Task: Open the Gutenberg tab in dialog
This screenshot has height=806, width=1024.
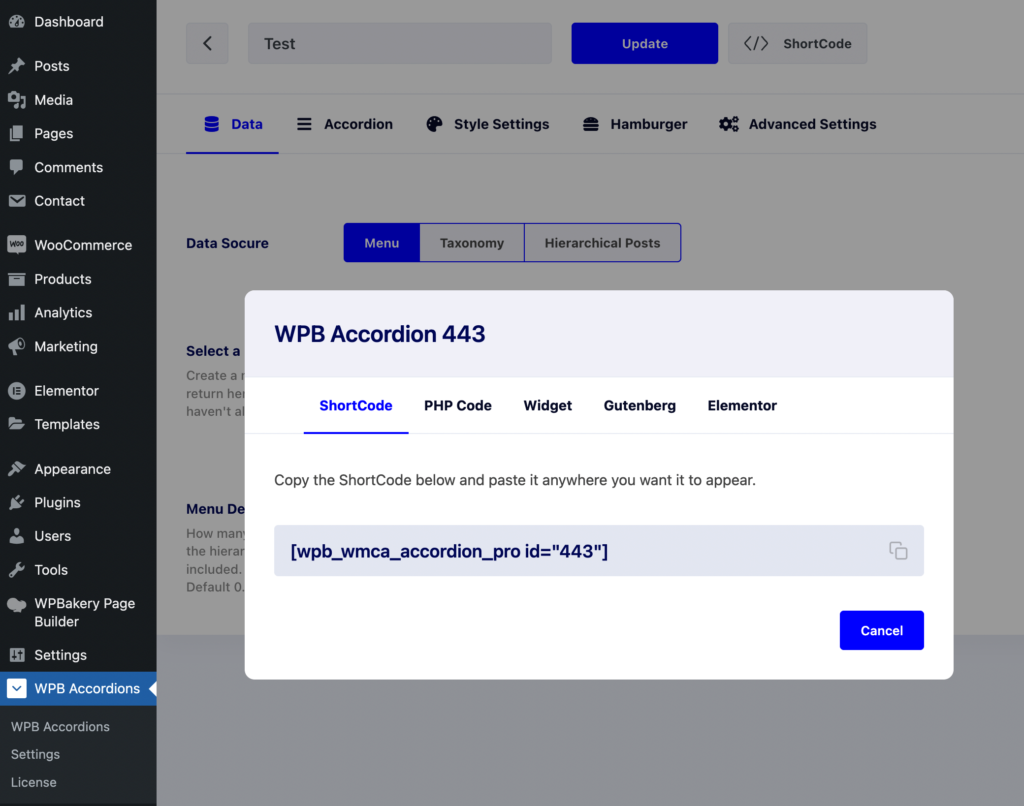Action: coord(640,406)
